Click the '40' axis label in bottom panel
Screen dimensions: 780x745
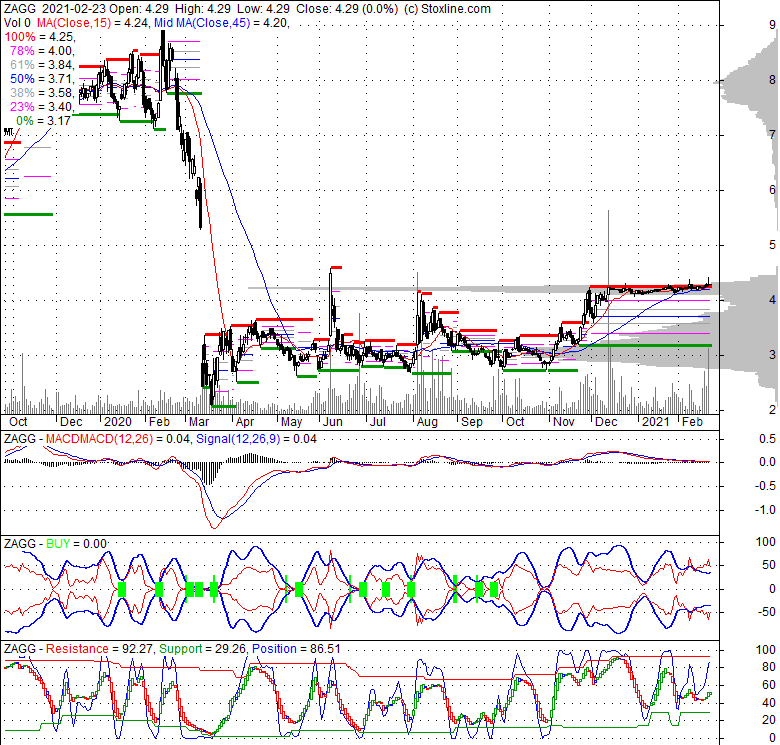click(769, 703)
